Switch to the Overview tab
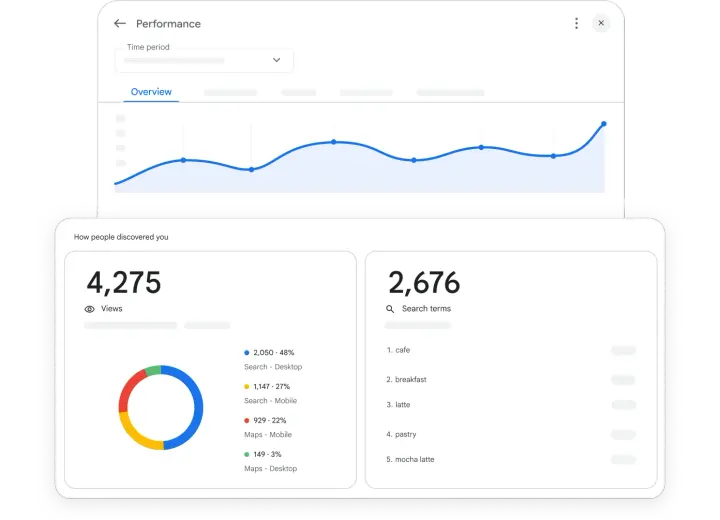 pyautogui.click(x=151, y=92)
